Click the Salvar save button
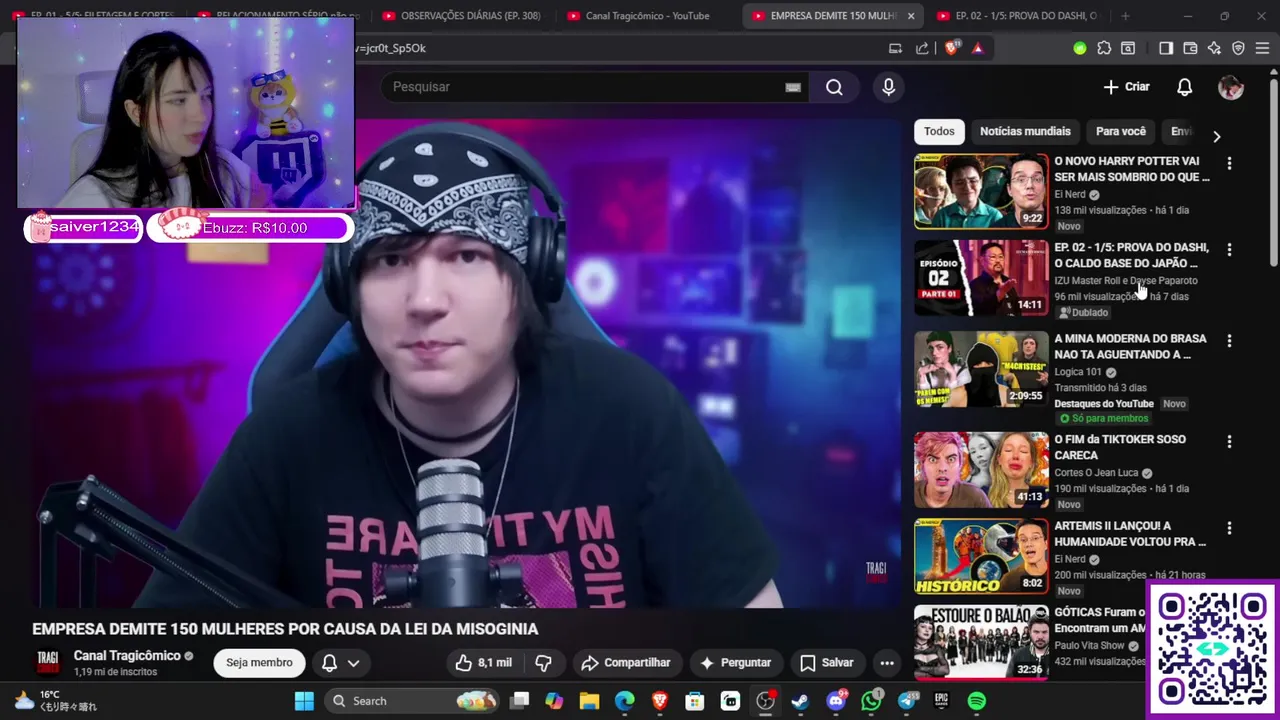 coord(827,662)
